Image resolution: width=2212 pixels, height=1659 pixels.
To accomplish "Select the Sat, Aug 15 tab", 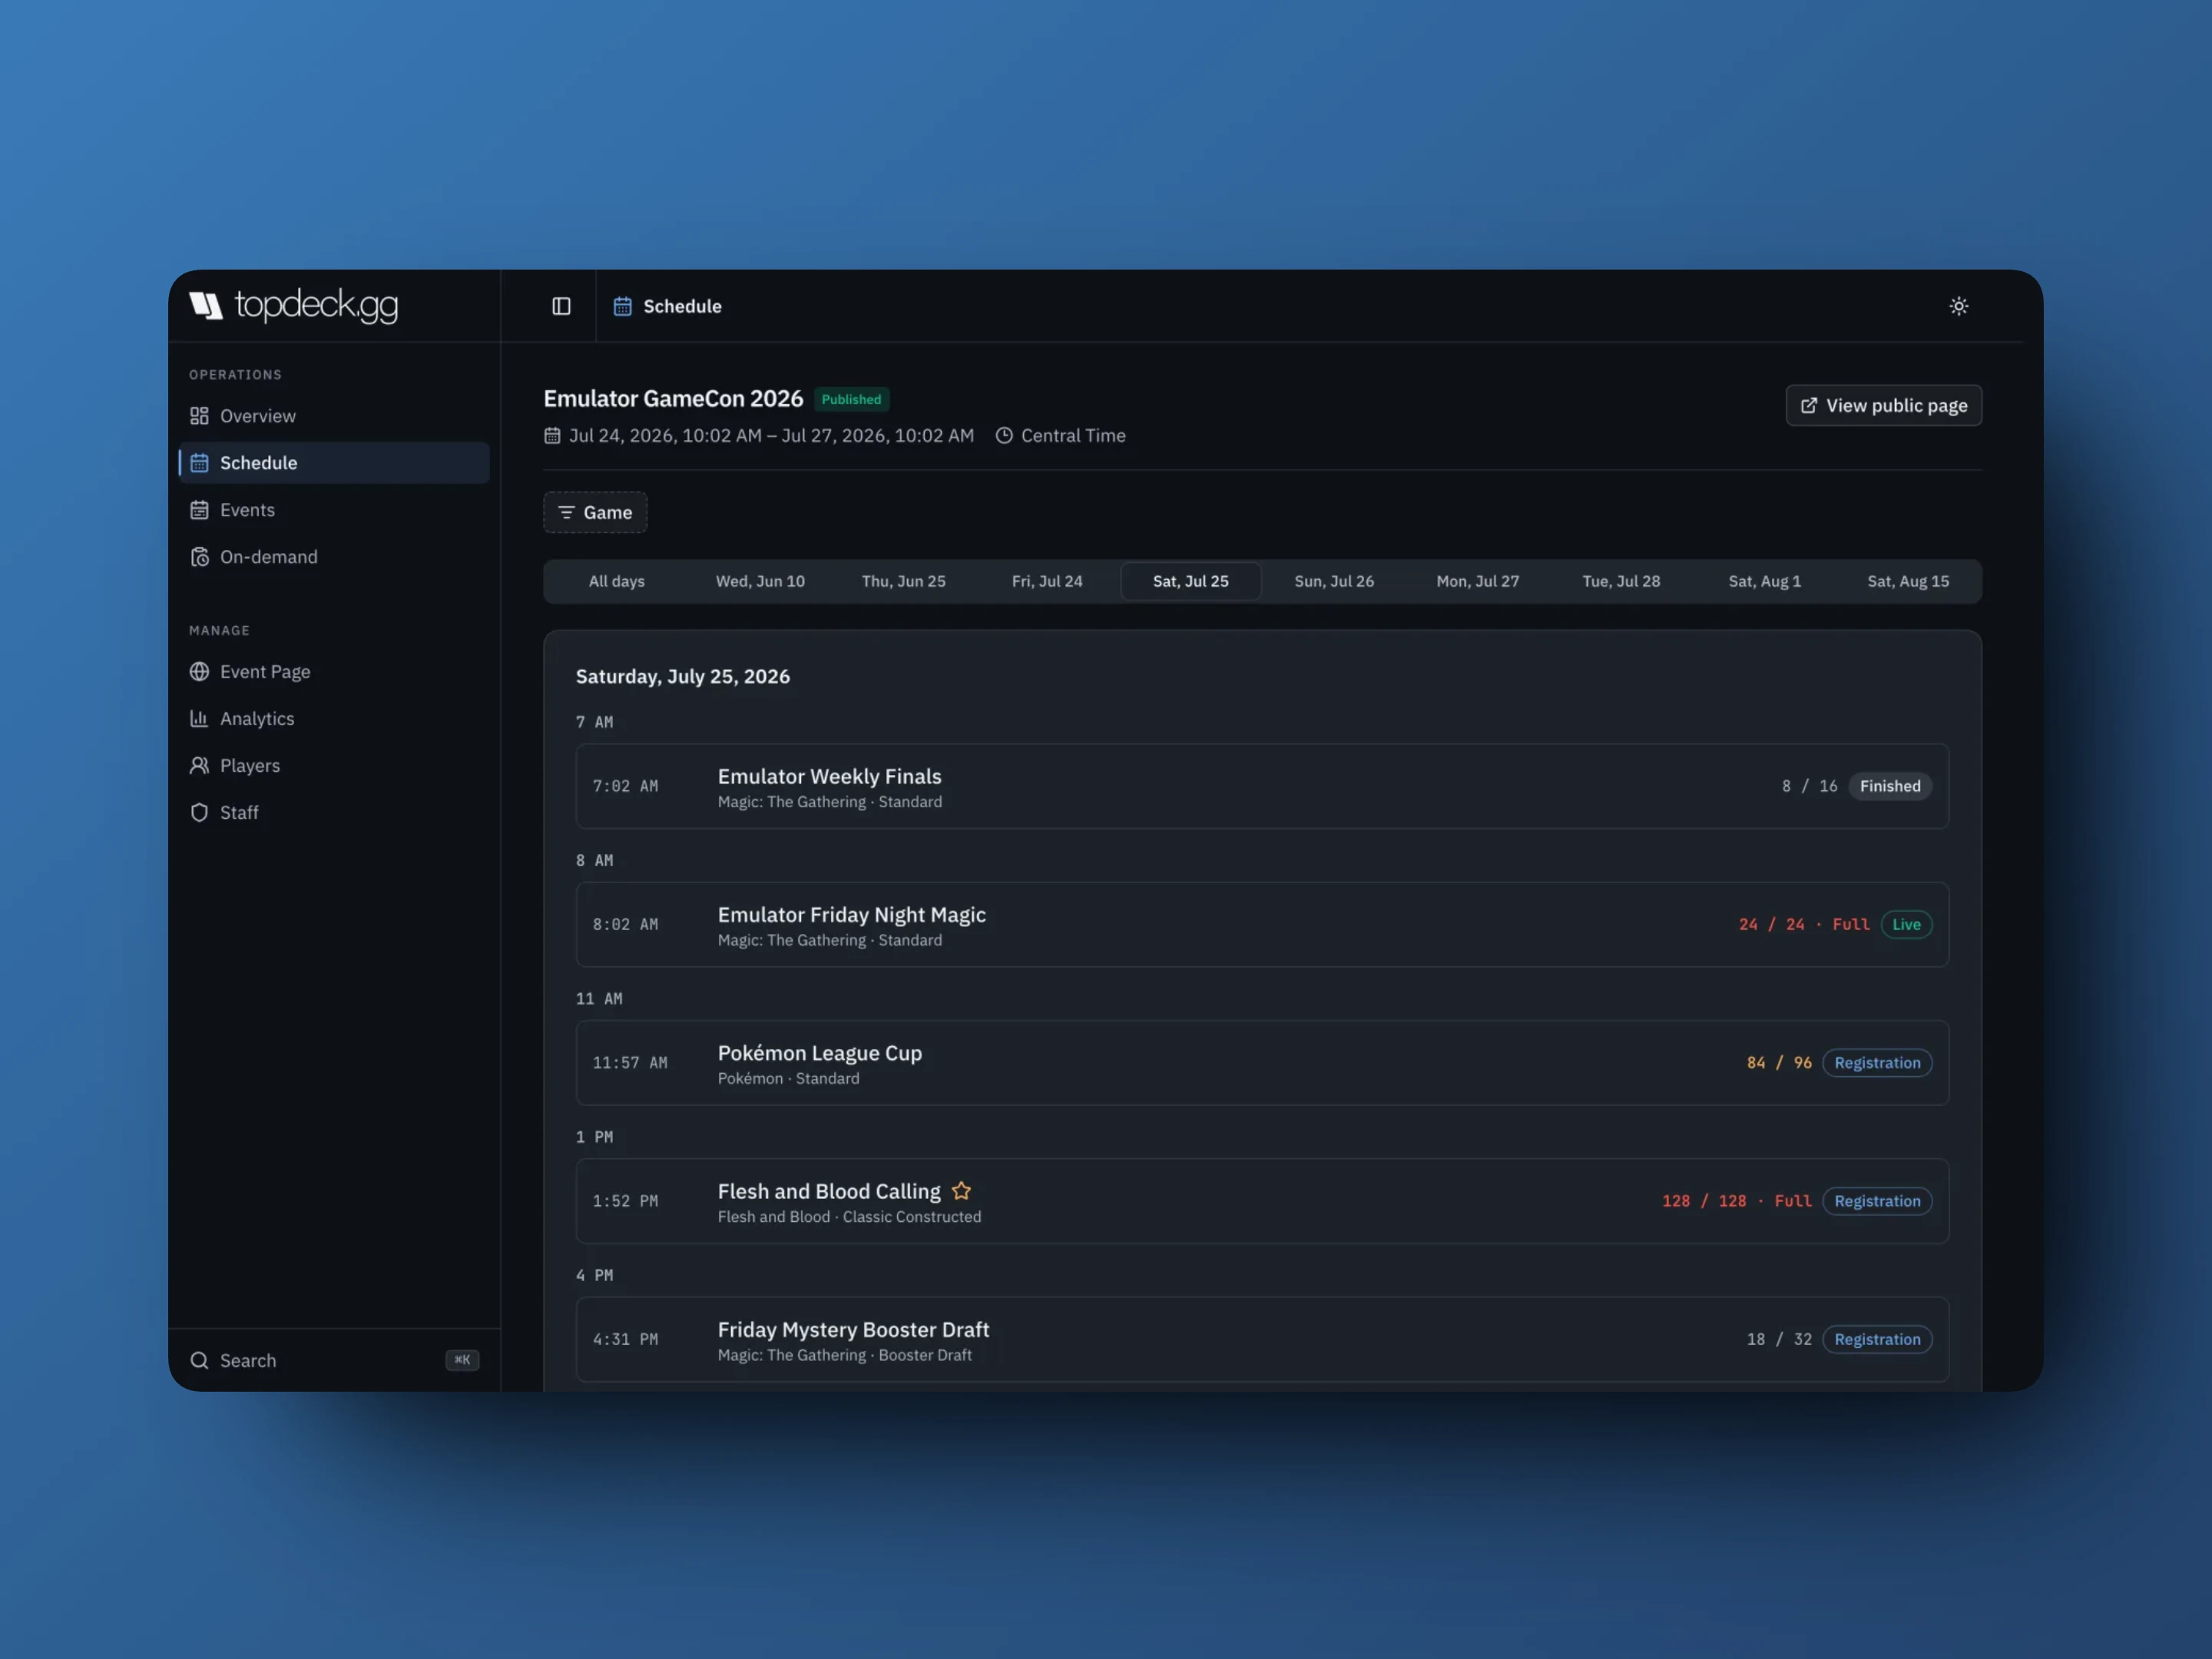I will (1908, 581).
